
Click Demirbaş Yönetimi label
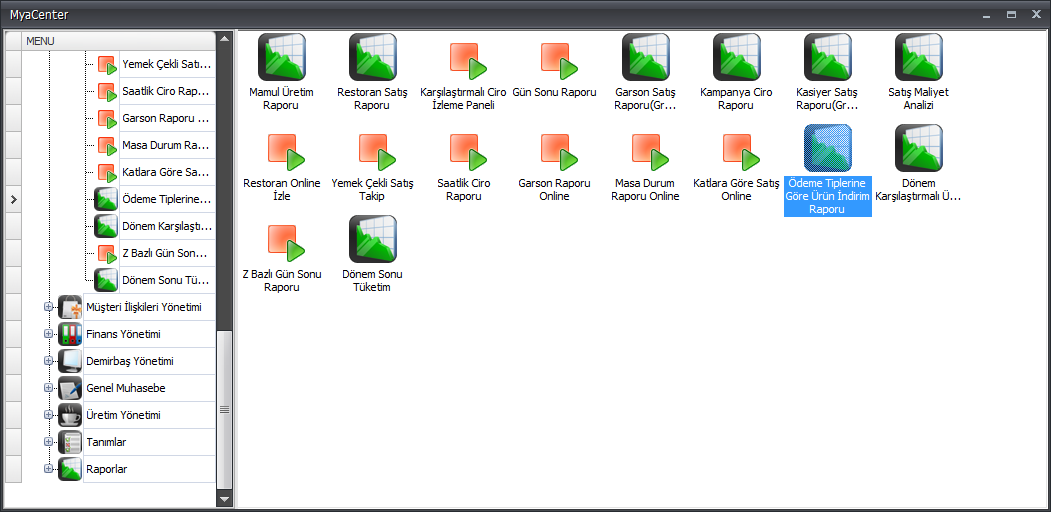coord(130,361)
